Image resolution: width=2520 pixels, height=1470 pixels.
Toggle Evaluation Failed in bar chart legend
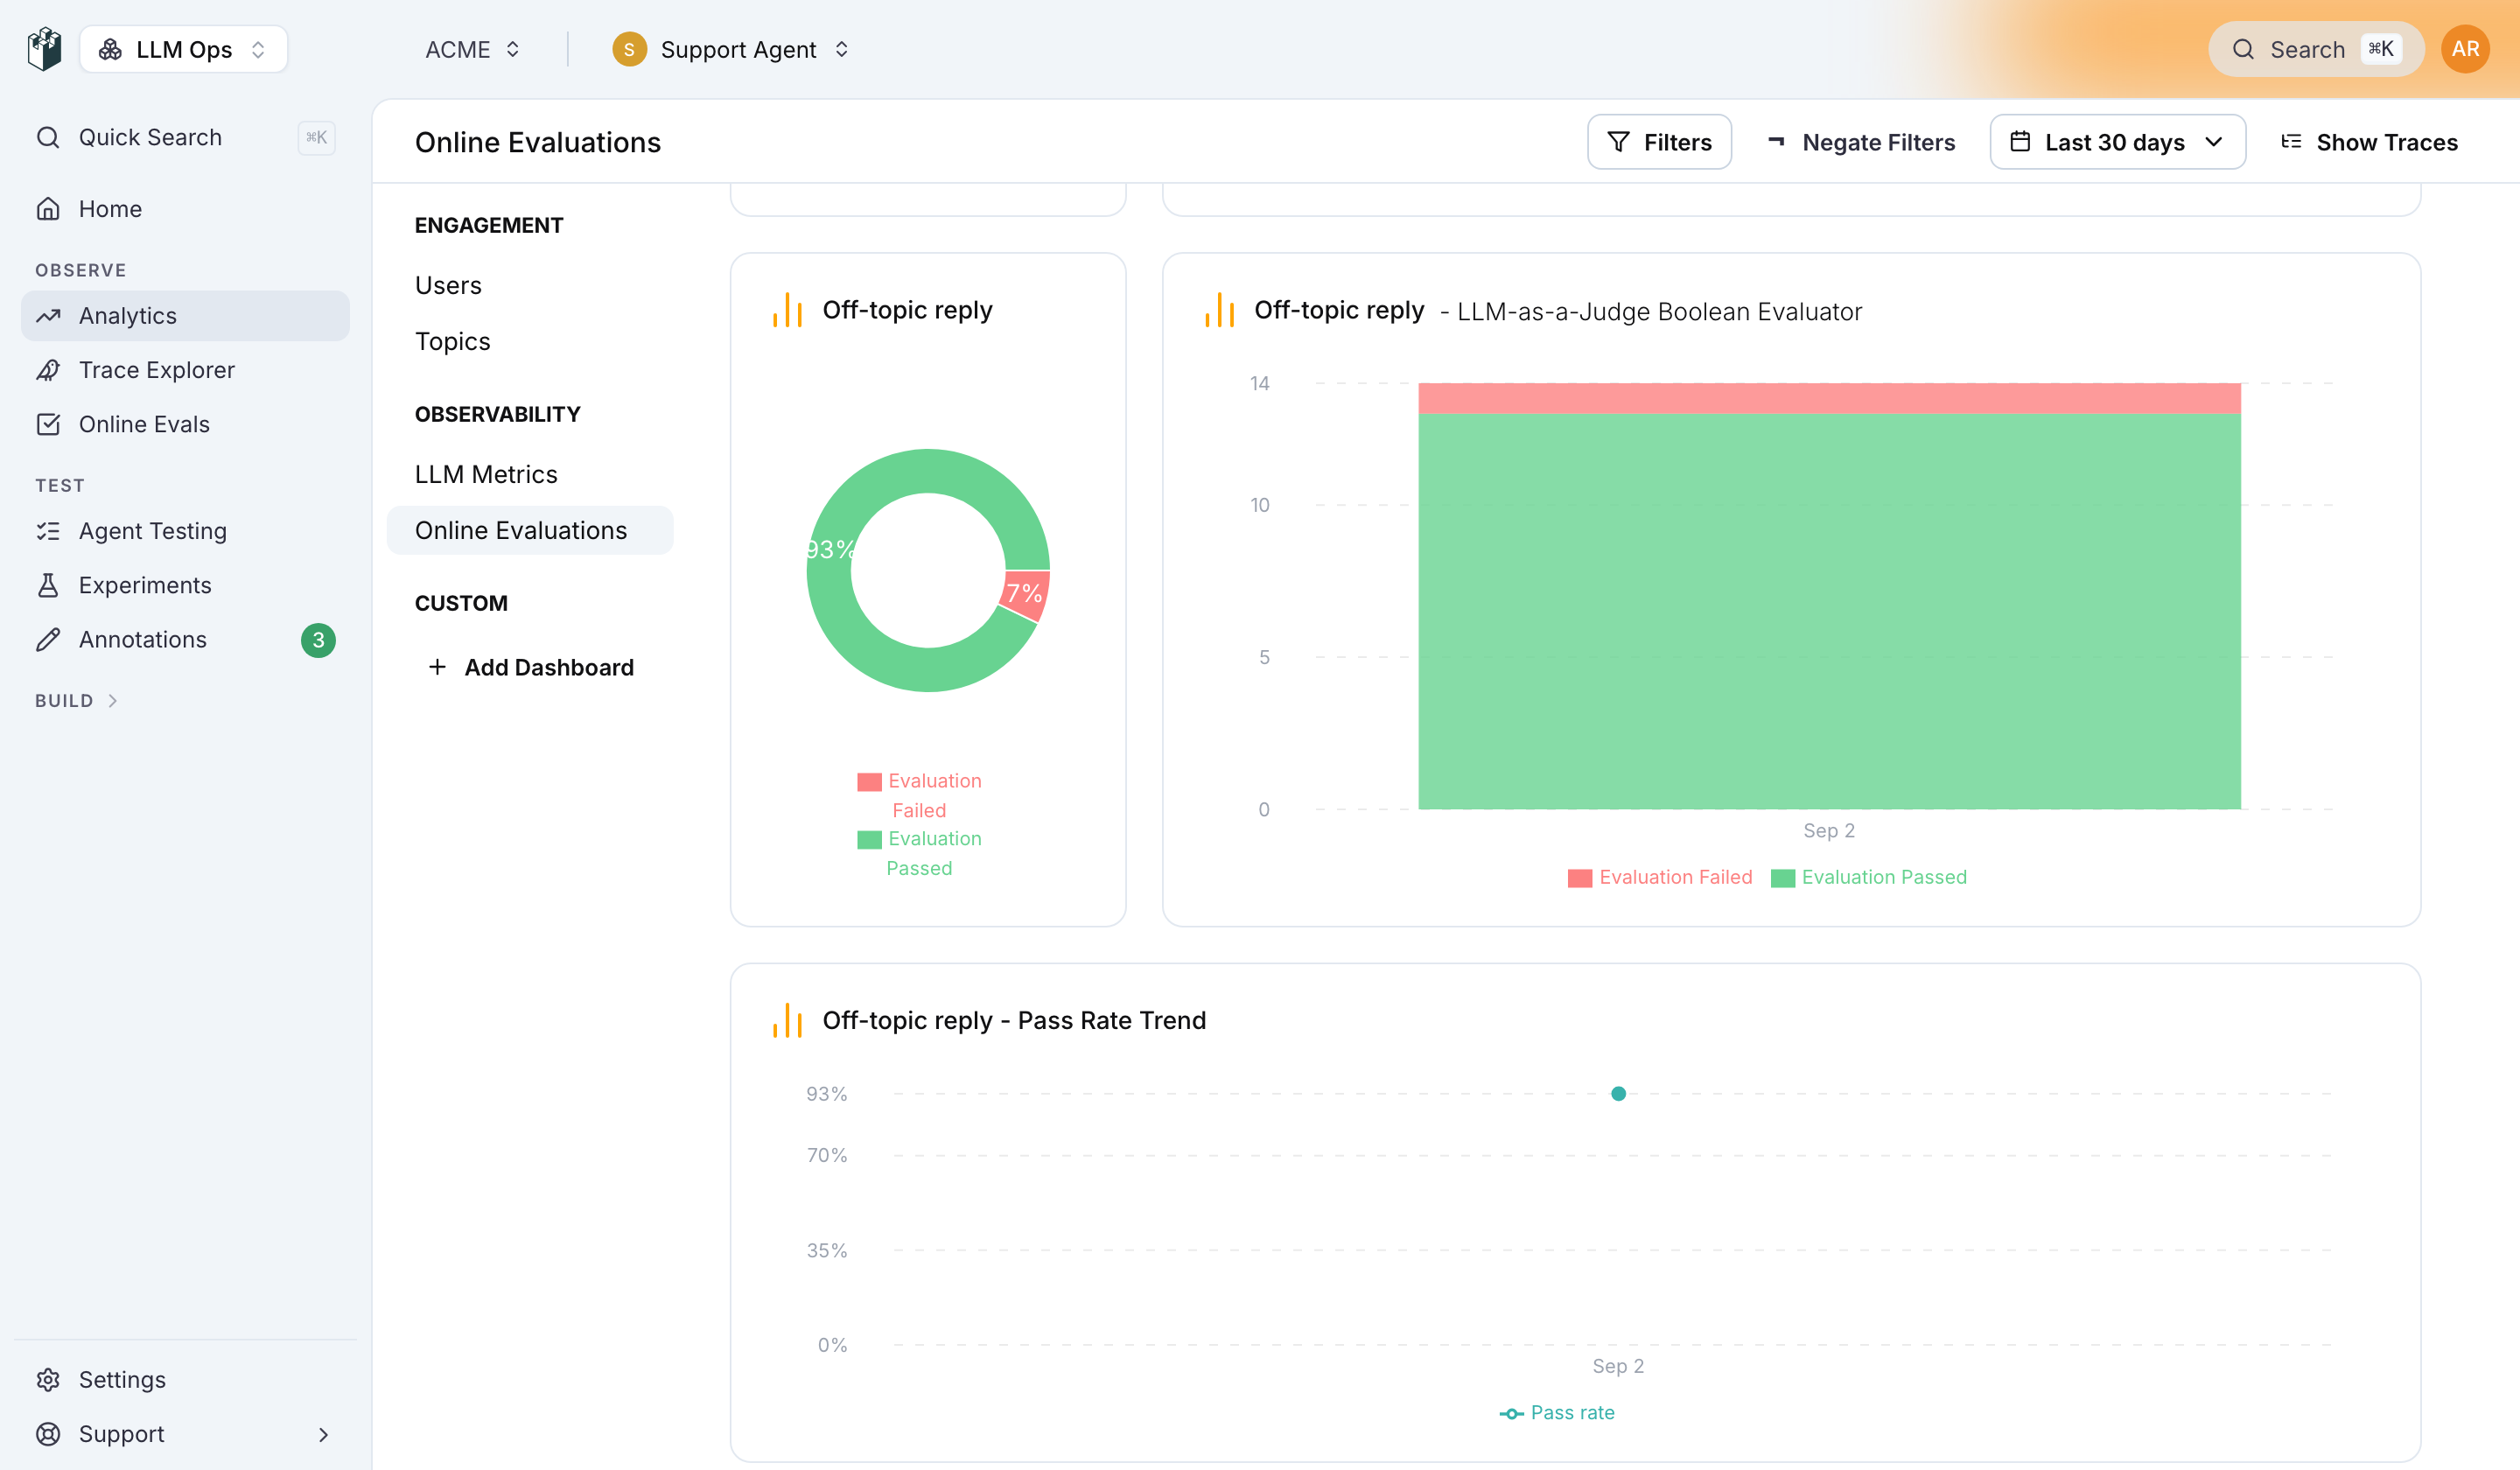[1660, 877]
